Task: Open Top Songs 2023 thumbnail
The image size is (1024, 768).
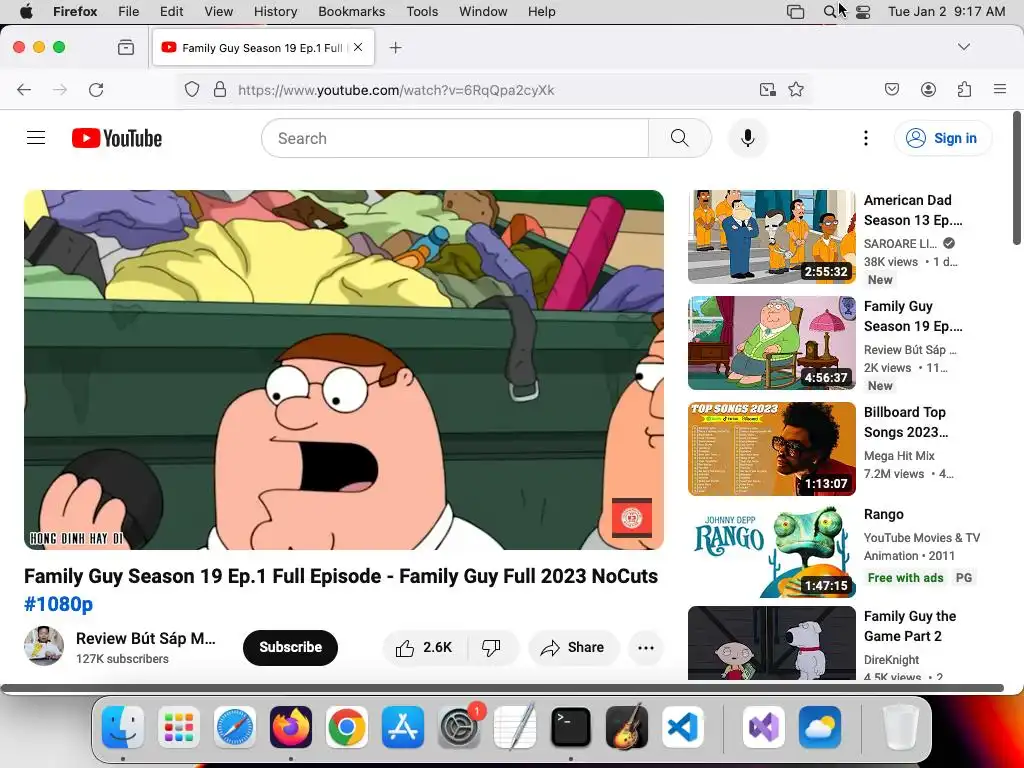Action: [771, 449]
